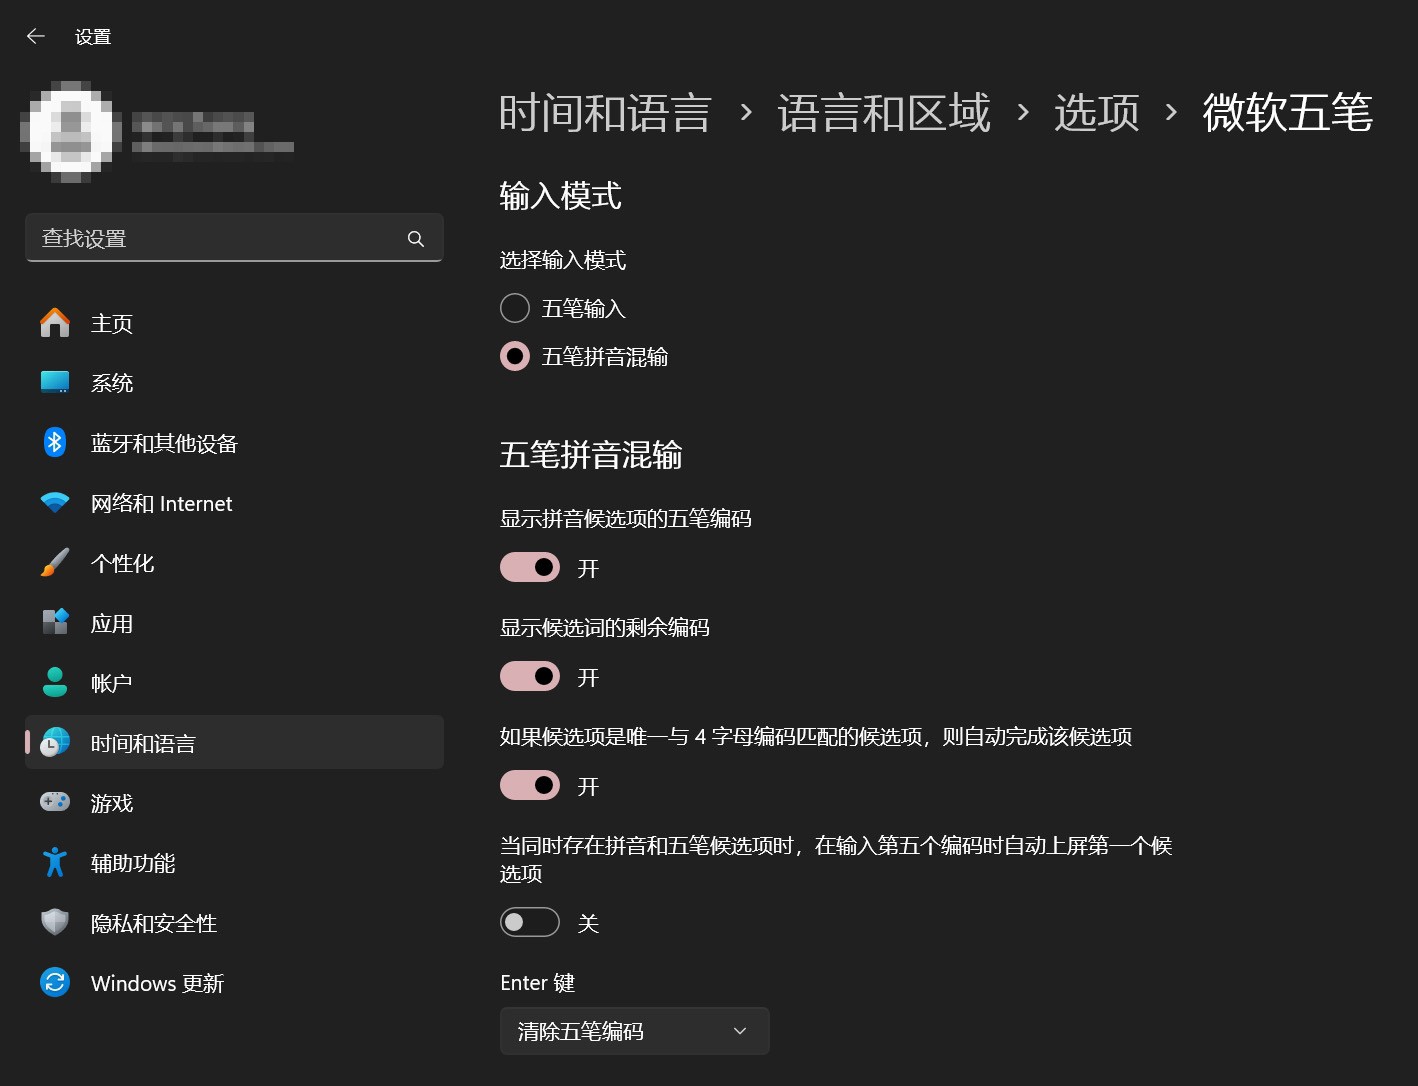1418x1086 pixels.
Task: Click the blurred user profile avatar
Action: (x=71, y=132)
